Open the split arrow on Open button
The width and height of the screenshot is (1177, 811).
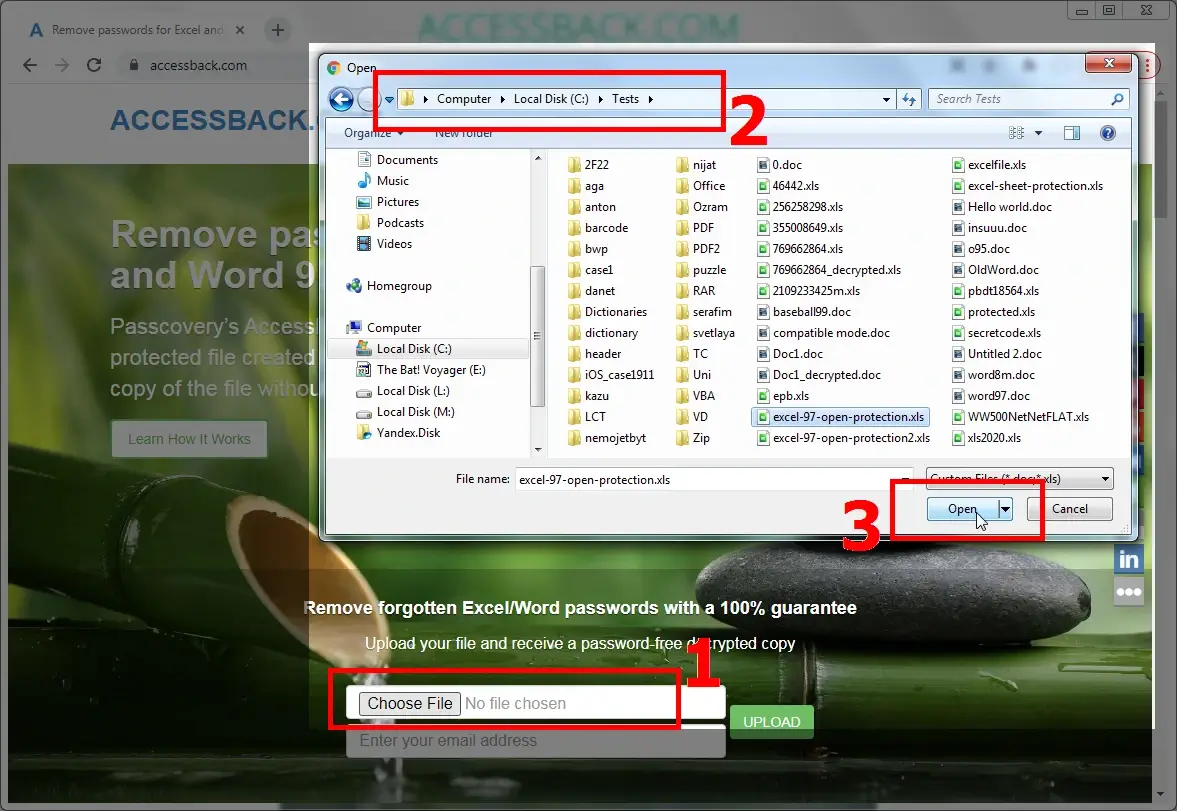[1005, 509]
